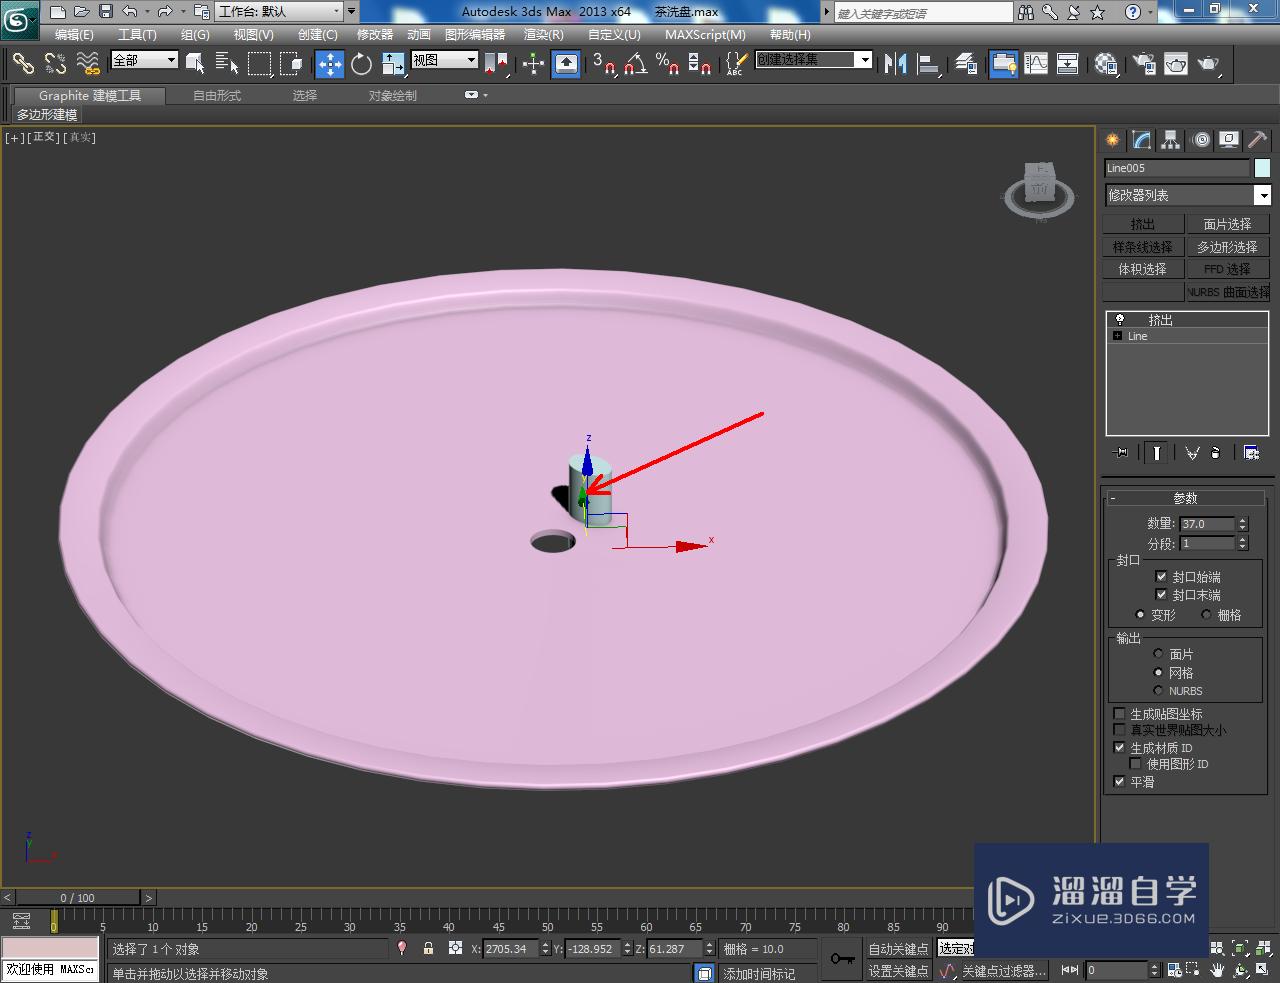
Task: Toggle 平滑 checkbox
Action: coord(1120,781)
